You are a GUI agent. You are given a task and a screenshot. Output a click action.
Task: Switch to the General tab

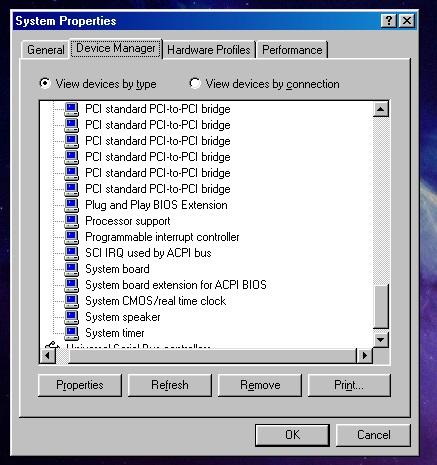click(x=46, y=50)
